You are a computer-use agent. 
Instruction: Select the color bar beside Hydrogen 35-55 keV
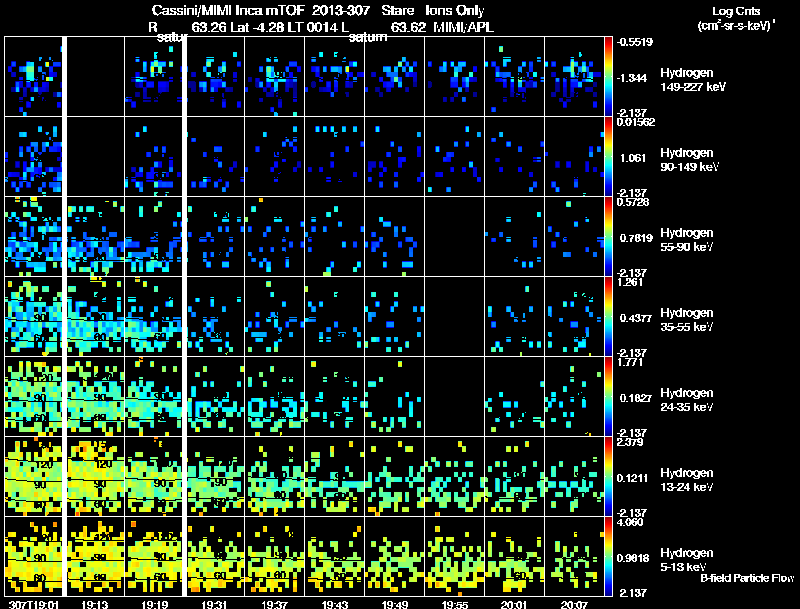click(608, 317)
